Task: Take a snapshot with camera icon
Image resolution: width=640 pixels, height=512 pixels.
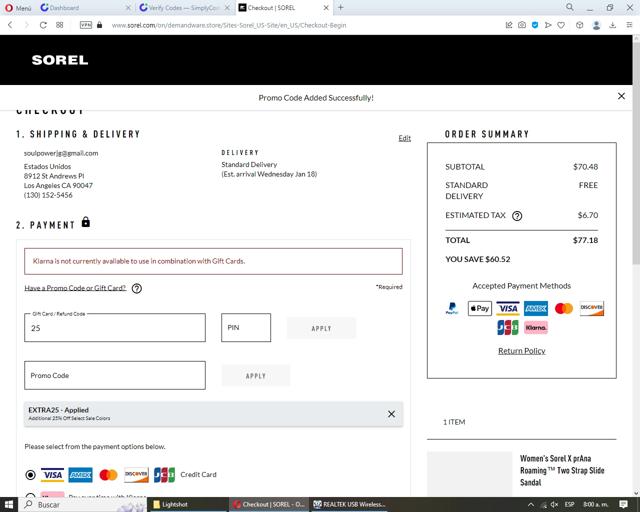Action: [x=522, y=25]
